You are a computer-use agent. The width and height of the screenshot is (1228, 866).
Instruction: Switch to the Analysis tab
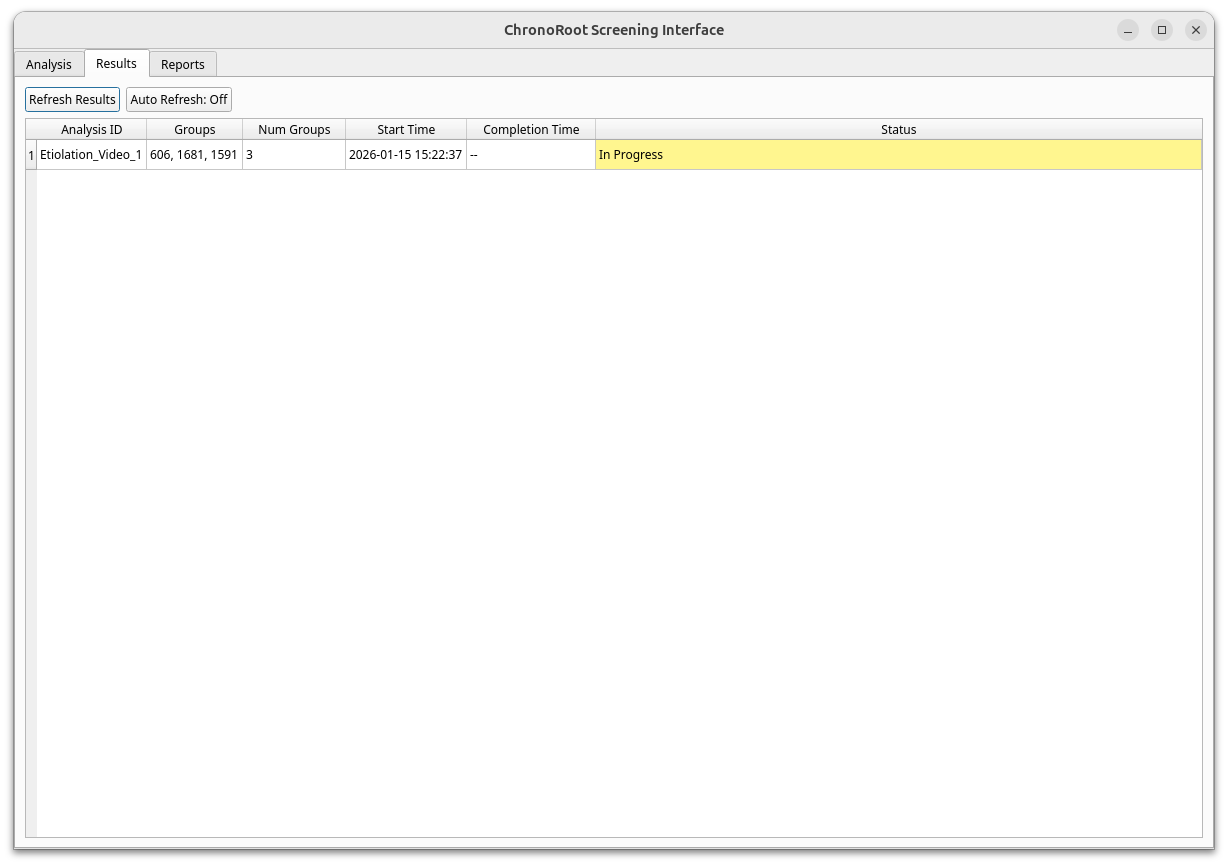(x=48, y=63)
